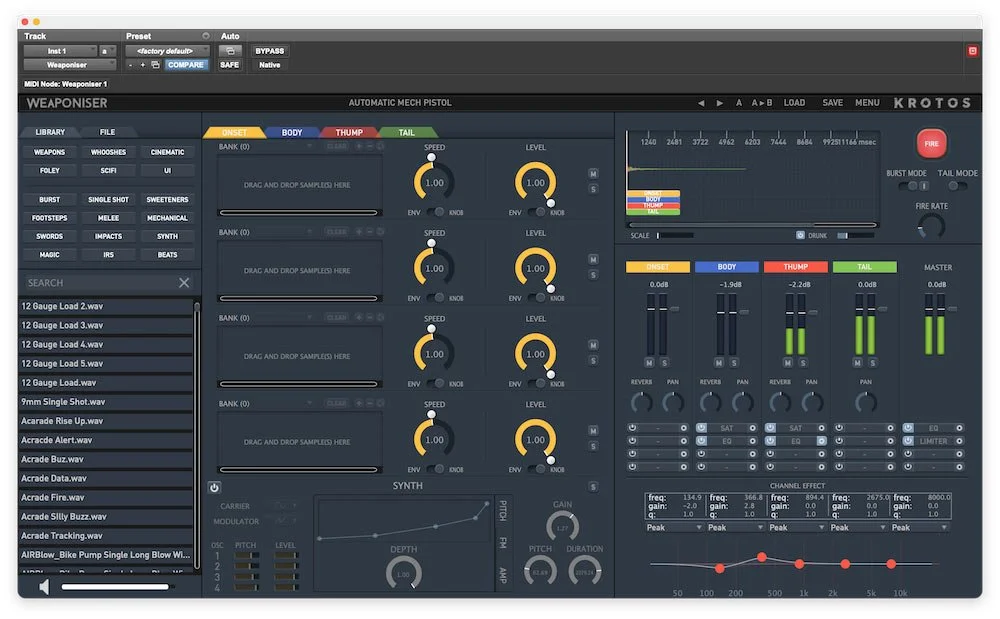This screenshot has width=1000, height=619.
Task: Click the TAIL pan knob
Action: point(865,402)
